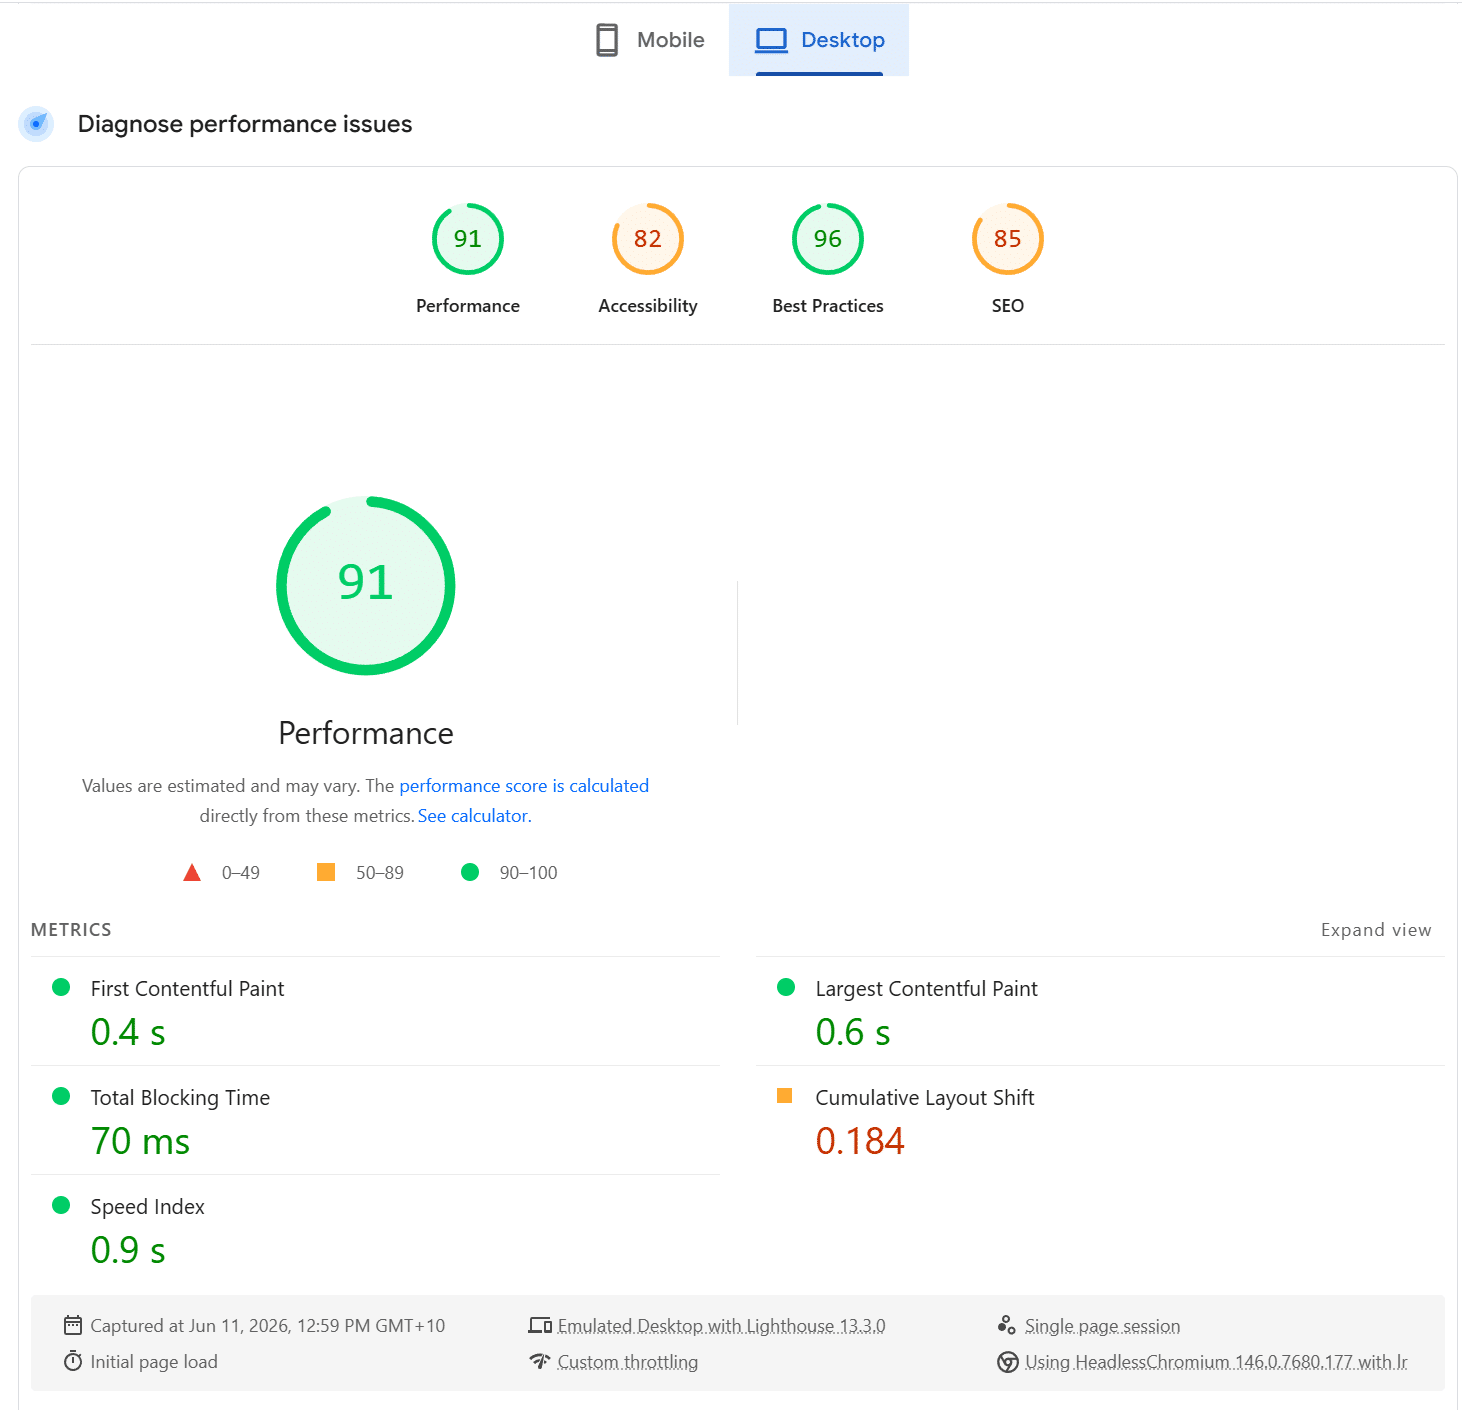
Task: Click the 'Captured at Jun 11, 2026' text
Action: 268,1326
